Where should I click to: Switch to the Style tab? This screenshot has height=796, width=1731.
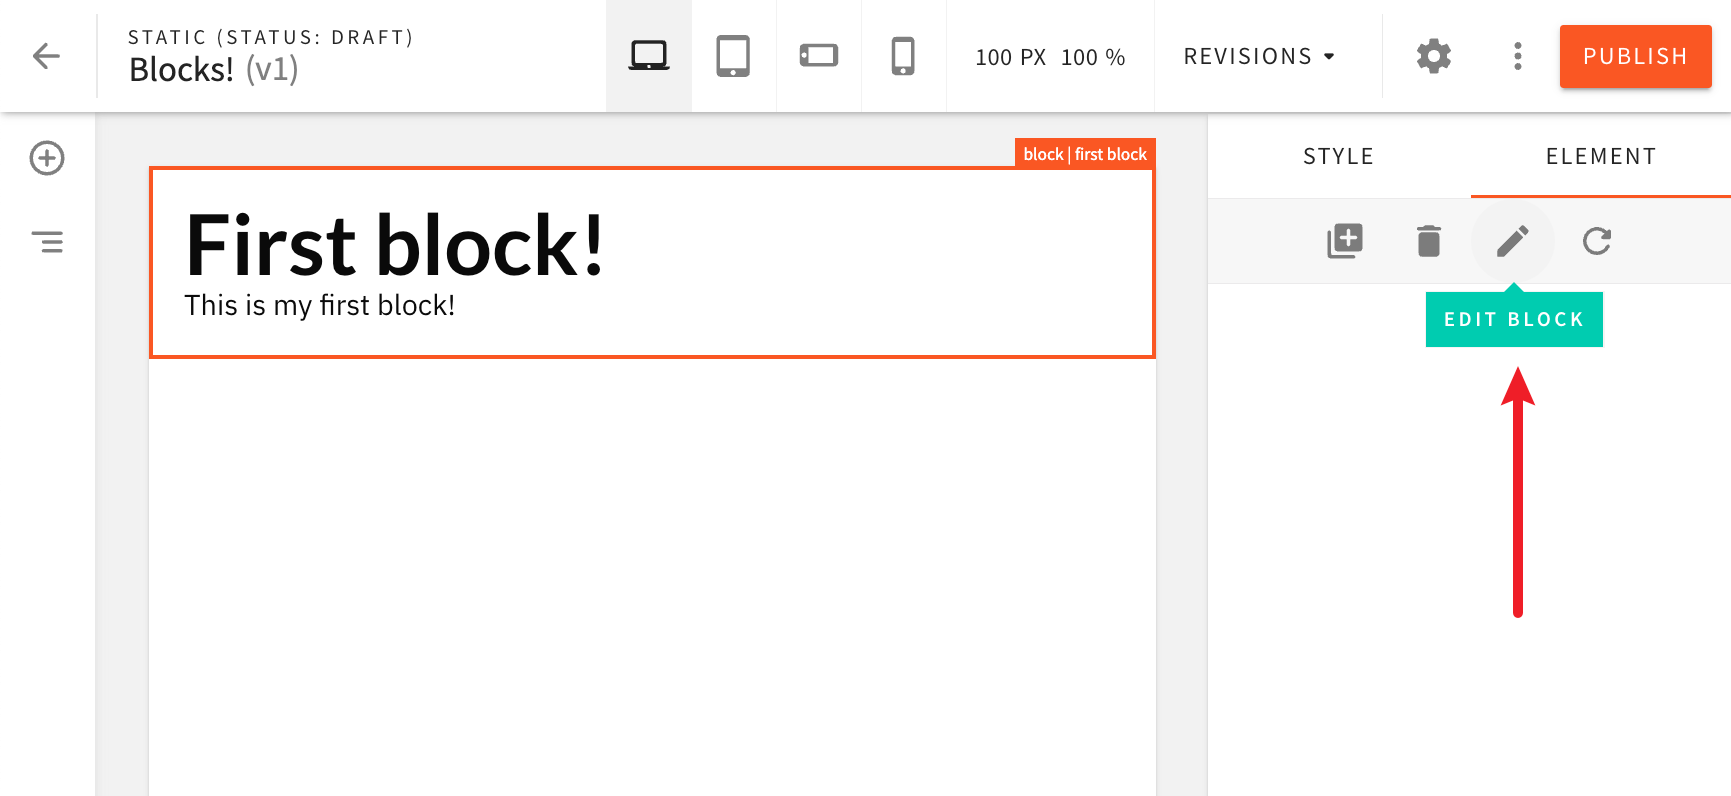[x=1338, y=157]
